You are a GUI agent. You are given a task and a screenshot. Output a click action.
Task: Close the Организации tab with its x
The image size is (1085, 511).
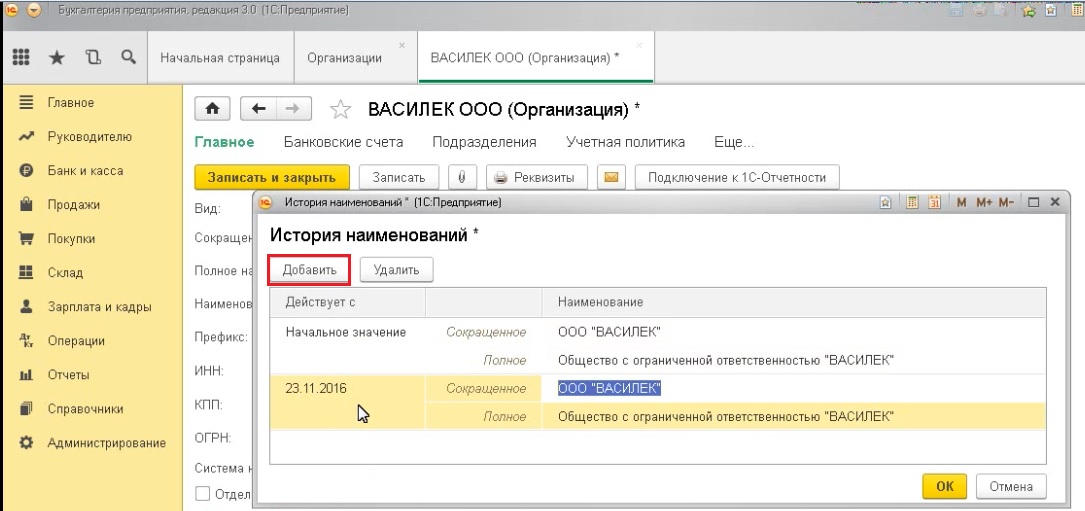click(402, 45)
